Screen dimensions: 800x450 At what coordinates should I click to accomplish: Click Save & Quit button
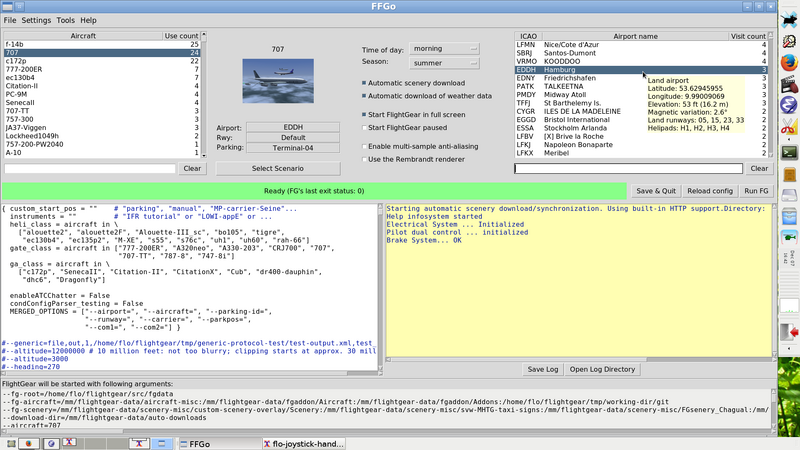click(x=656, y=191)
